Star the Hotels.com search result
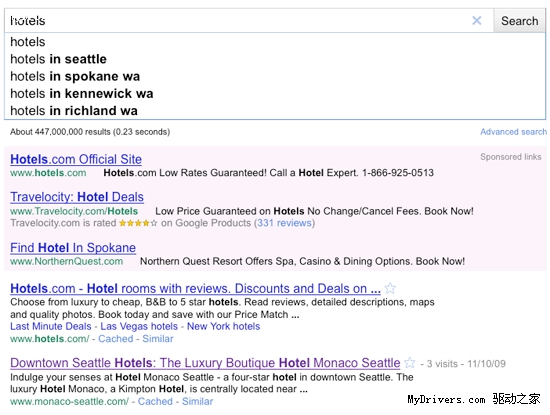The width and height of the screenshot is (550, 415). click(390, 288)
